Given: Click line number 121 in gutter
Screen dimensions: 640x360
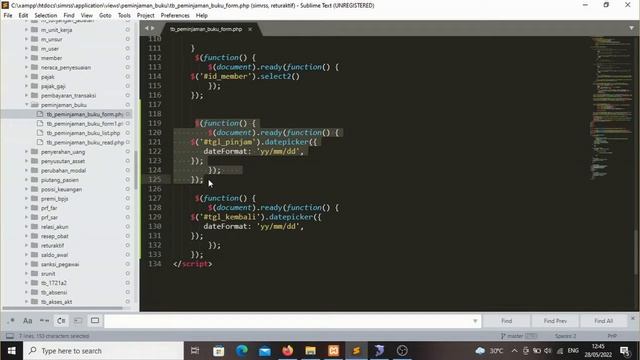Looking at the screenshot, I should pyautogui.click(x=155, y=142).
